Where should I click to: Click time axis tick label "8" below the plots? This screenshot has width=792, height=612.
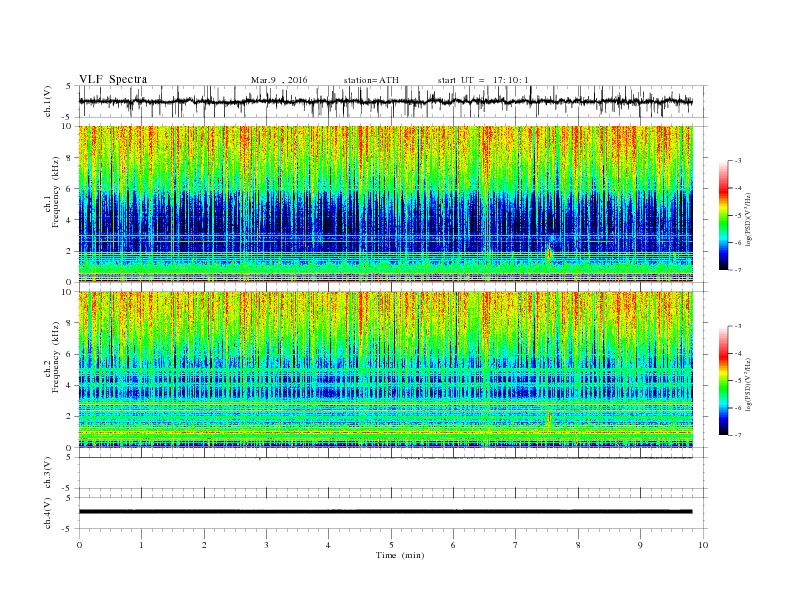point(578,545)
